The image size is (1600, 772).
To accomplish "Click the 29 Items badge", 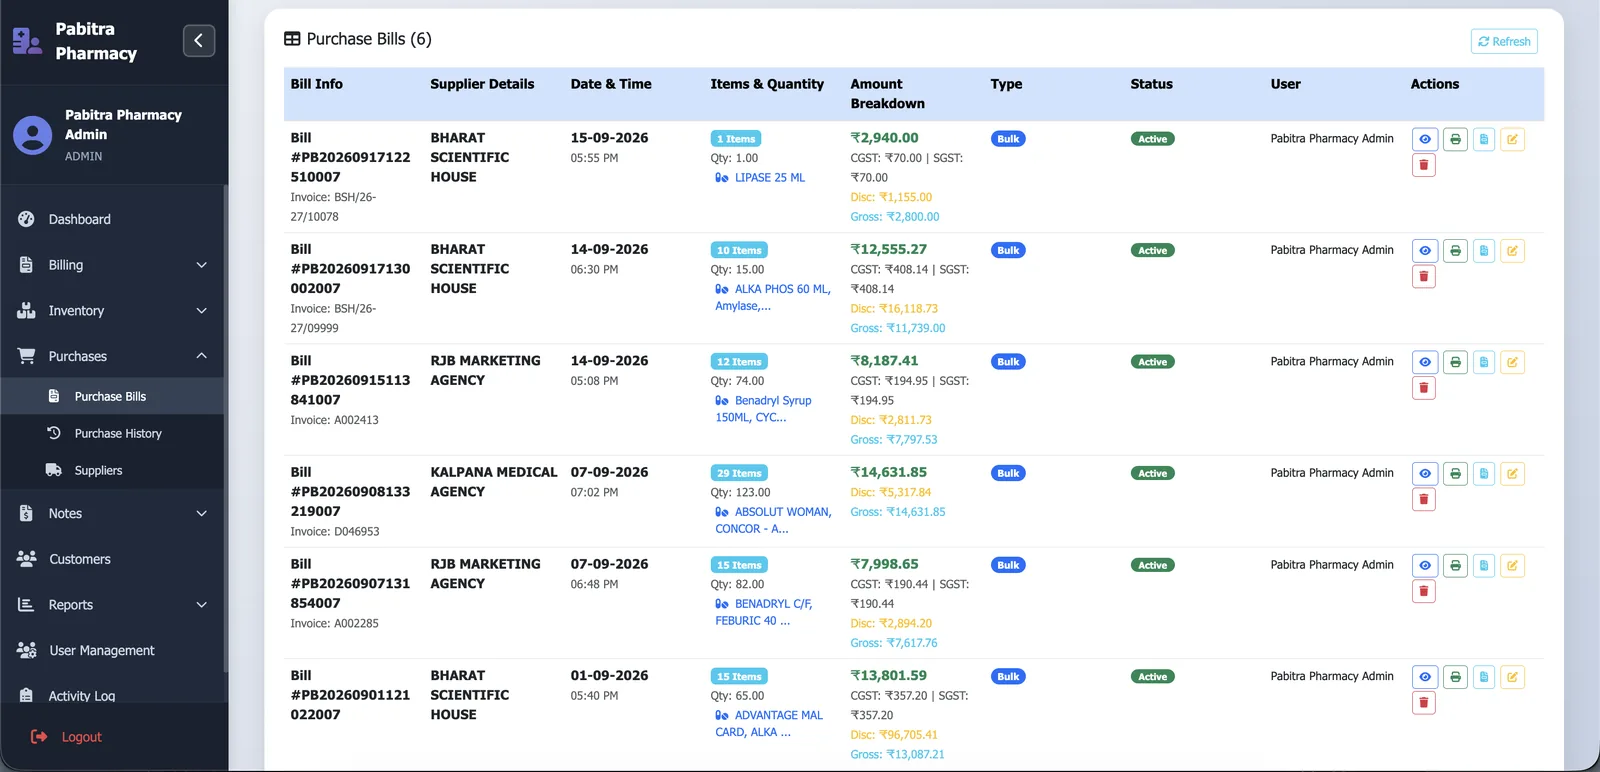I will coord(739,474).
